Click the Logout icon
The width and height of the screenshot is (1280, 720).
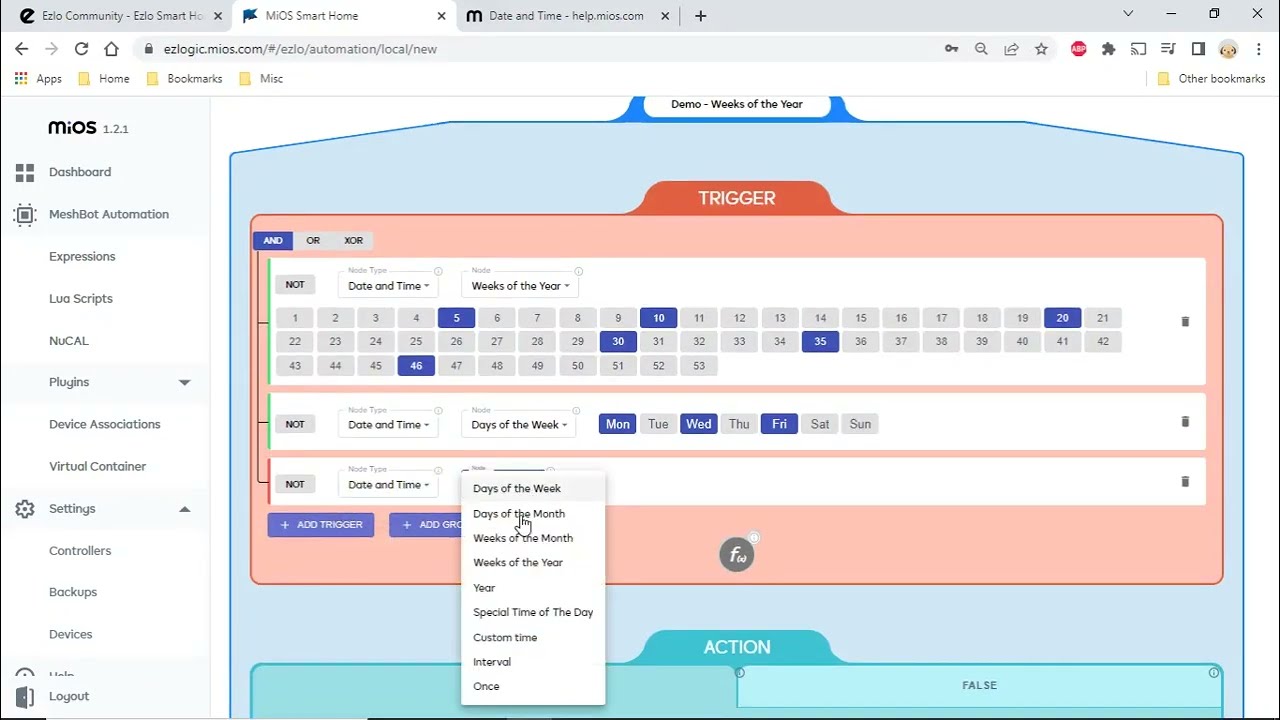(25, 696)
